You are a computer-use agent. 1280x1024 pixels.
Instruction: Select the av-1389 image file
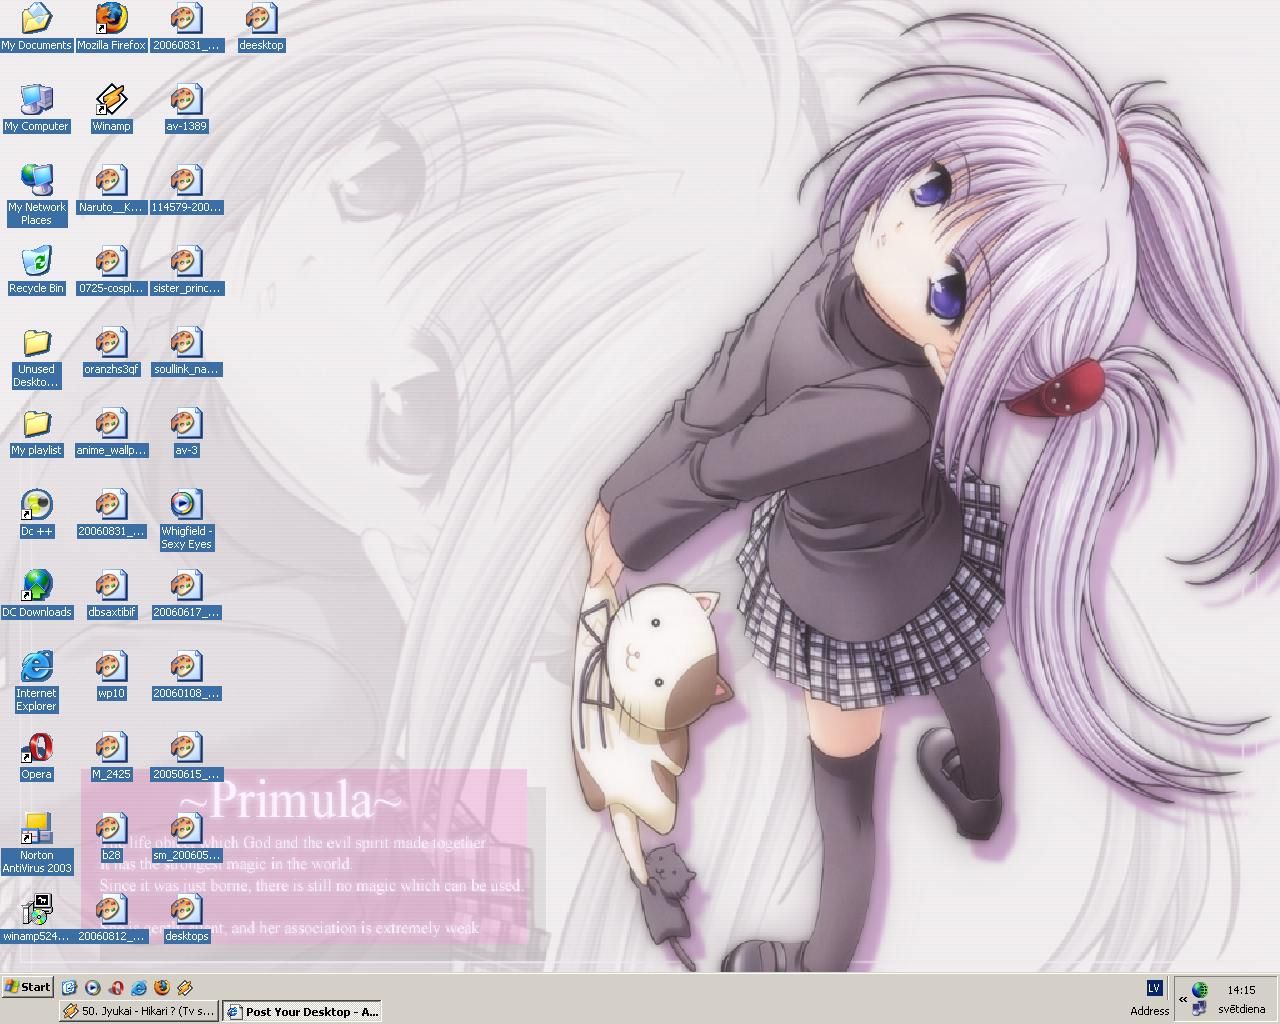point(186,108)
